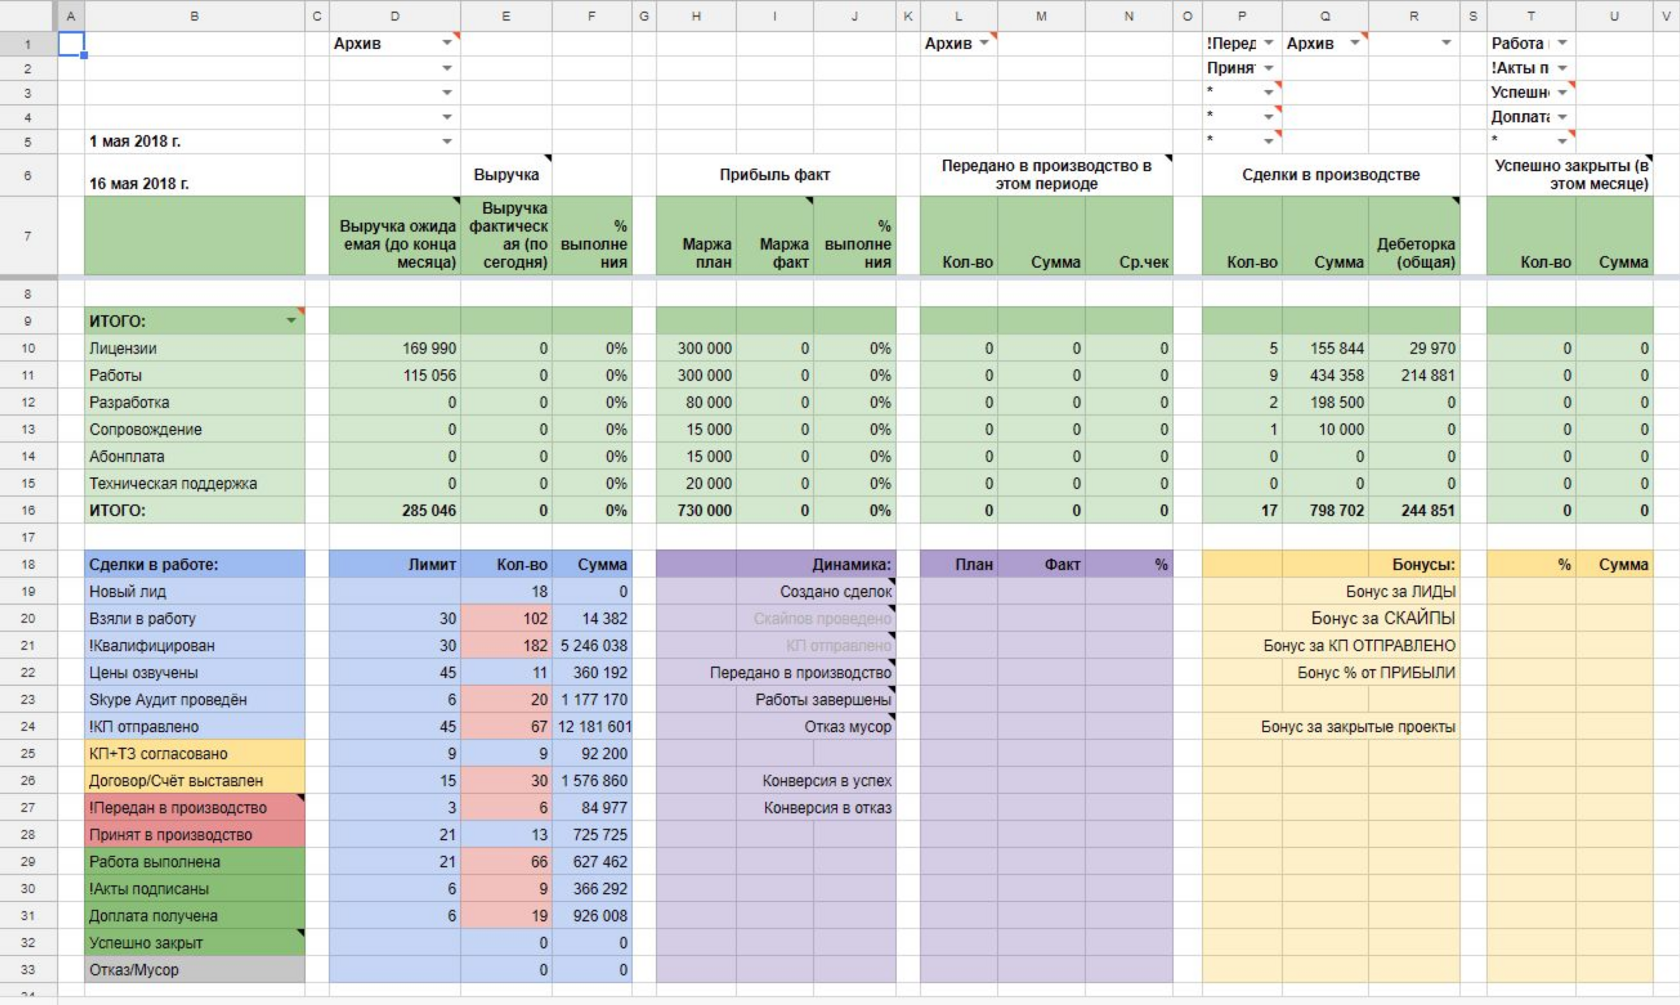Select cell with date 1 мая 2018 г.

pyautogui.click(x=194, y=141)
